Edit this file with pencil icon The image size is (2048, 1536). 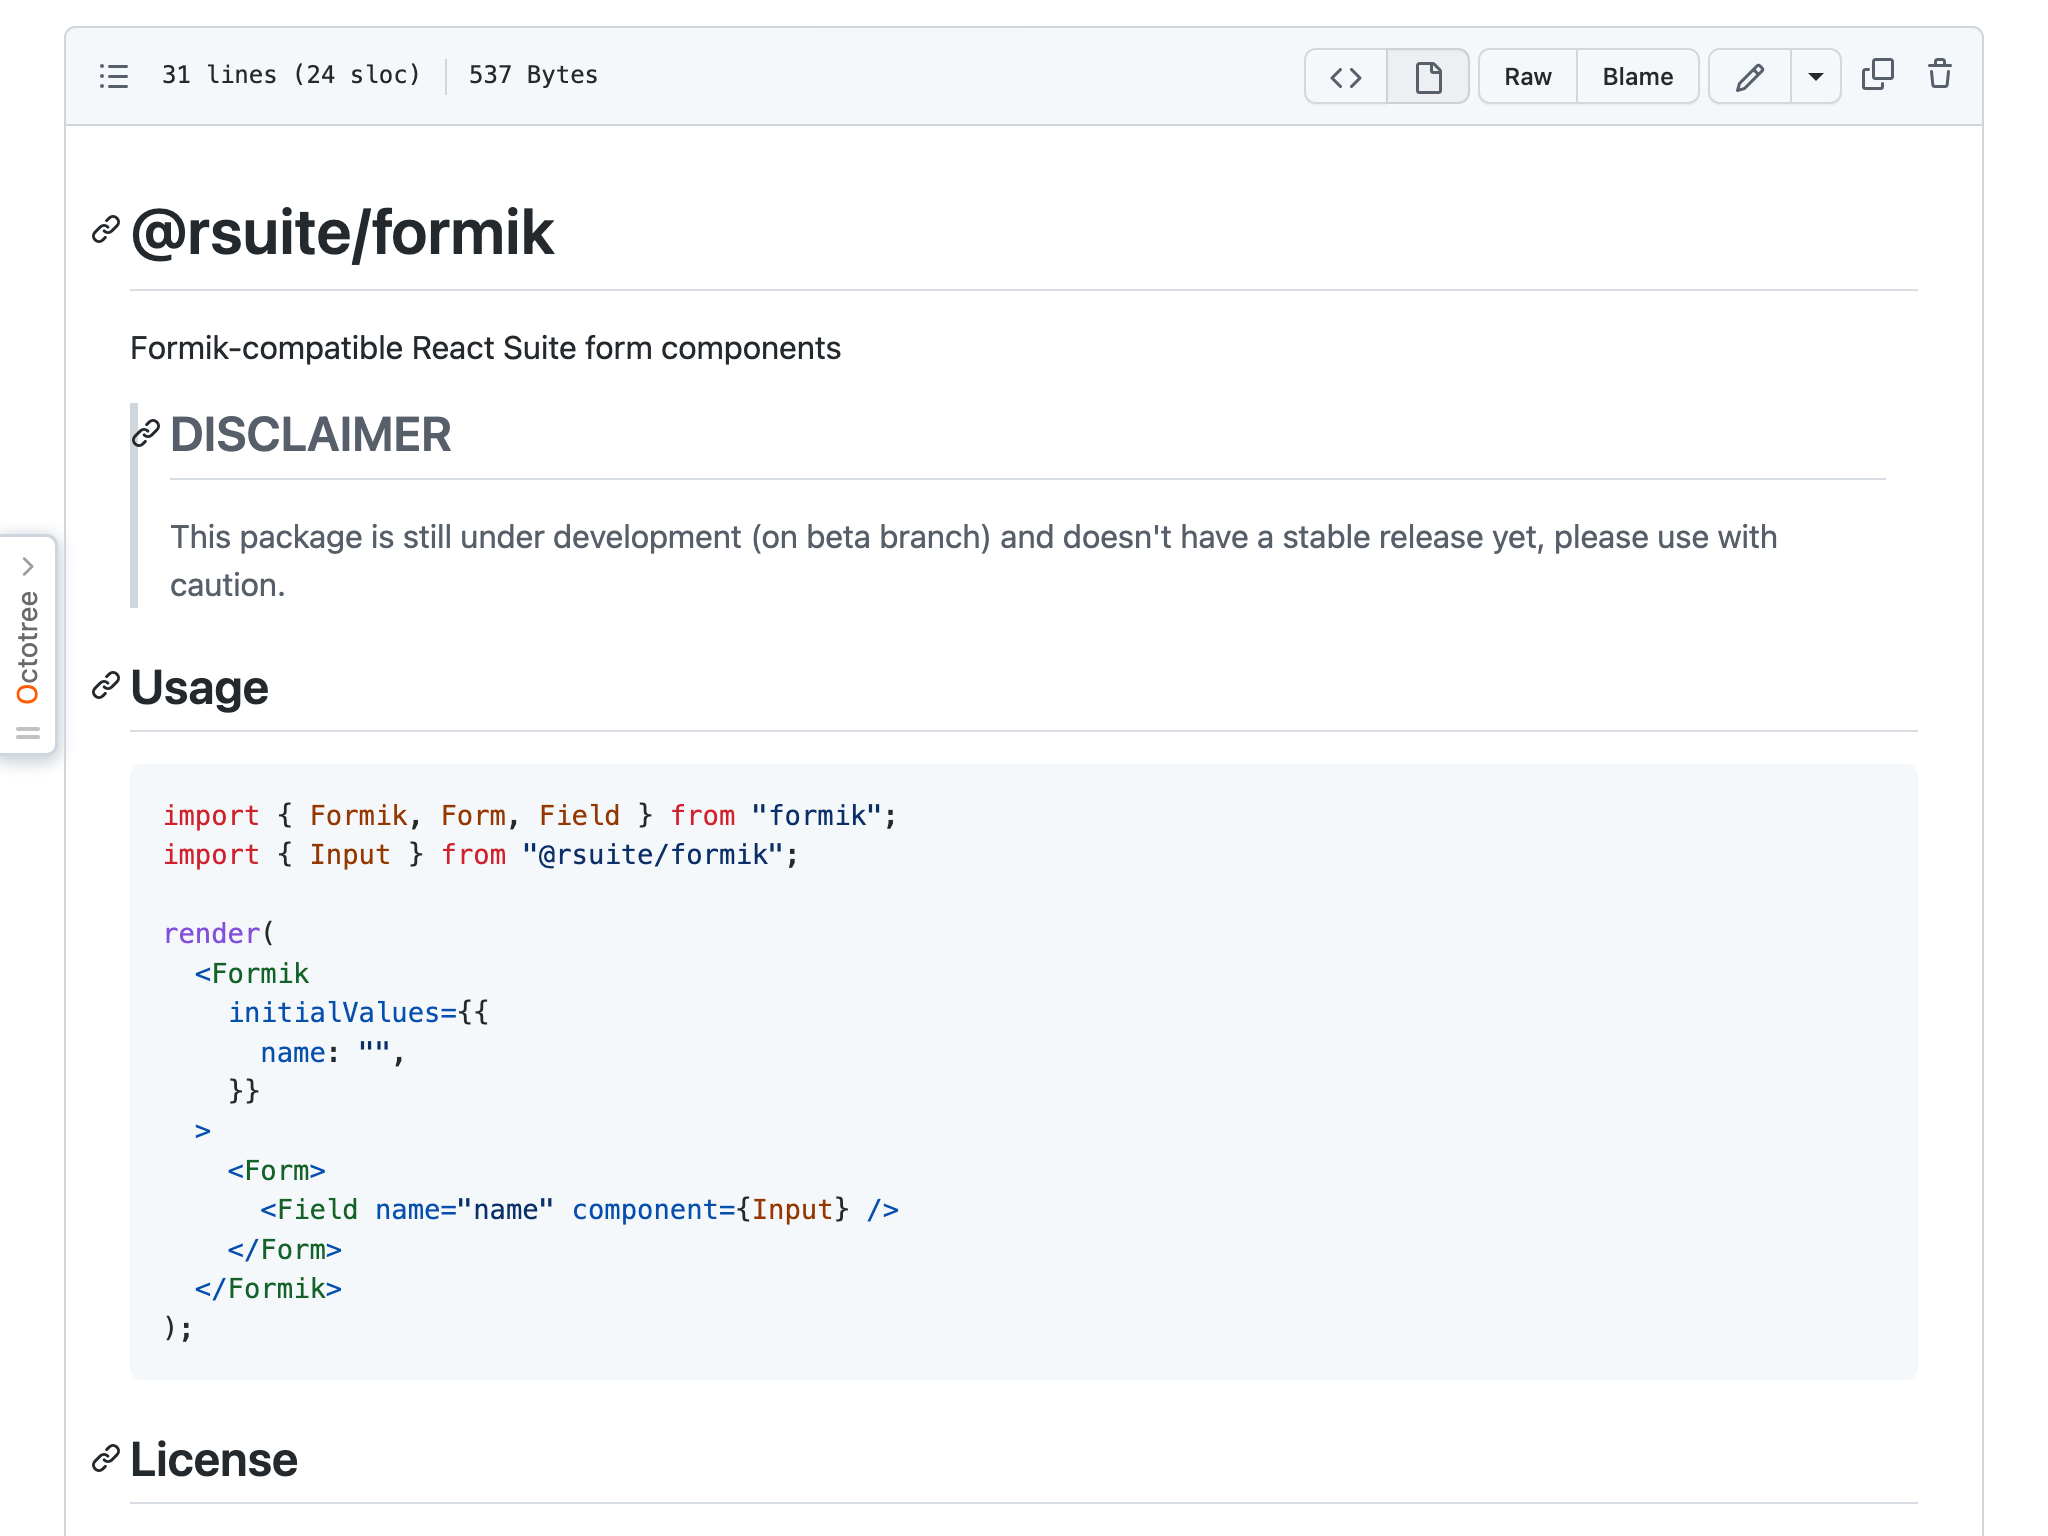pyautogui.click(x=1749, y=77)
